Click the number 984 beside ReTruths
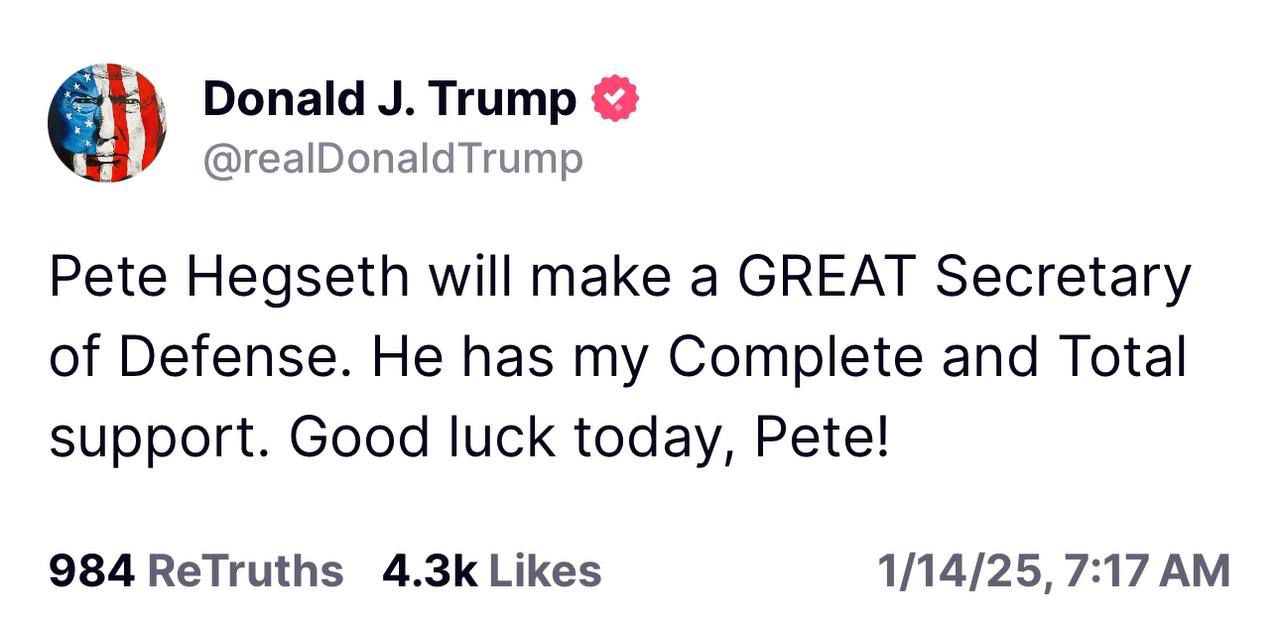Image resolution: width=1280 pixels, height=626 pixels. click(91, 571)
